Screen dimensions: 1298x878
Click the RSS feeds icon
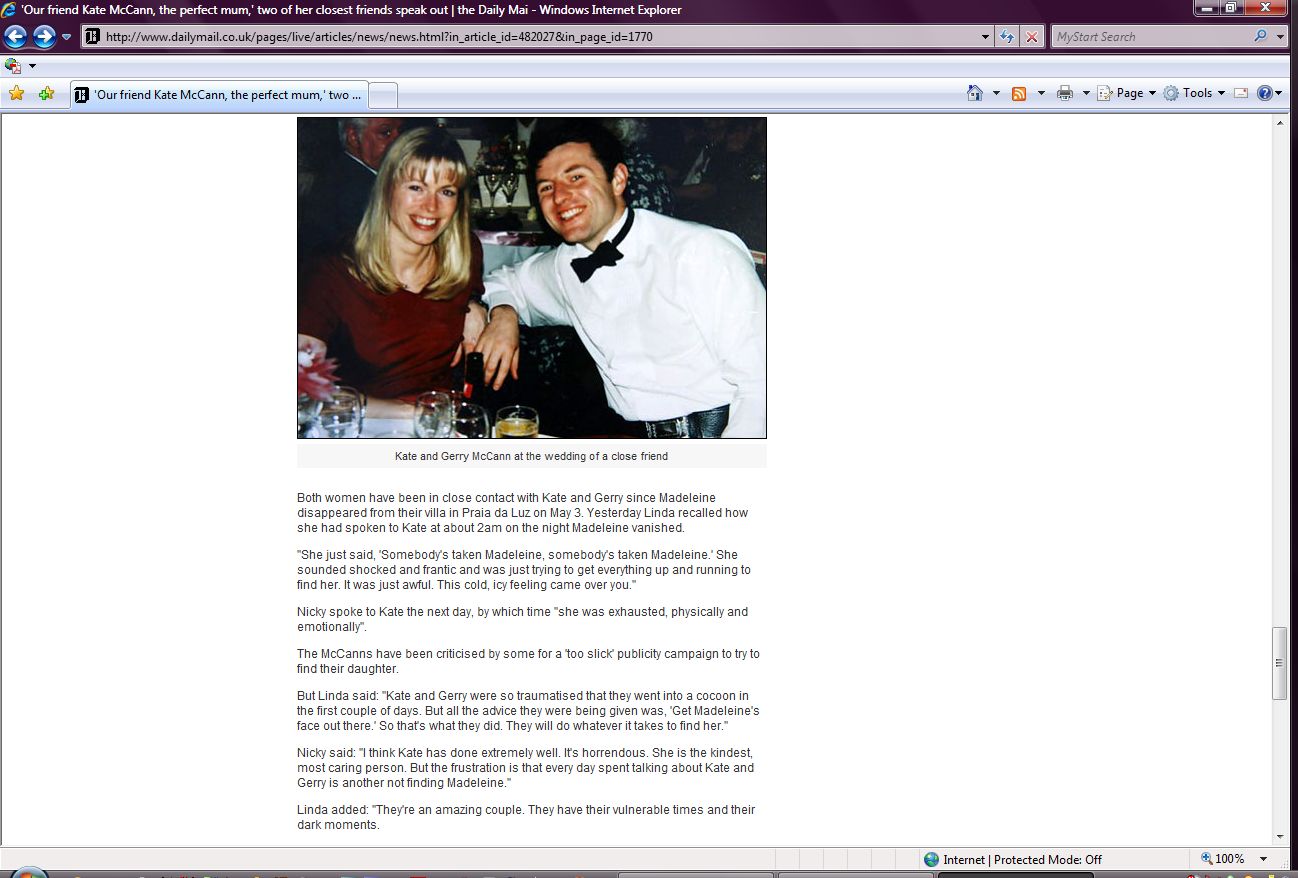point(1019,93)
